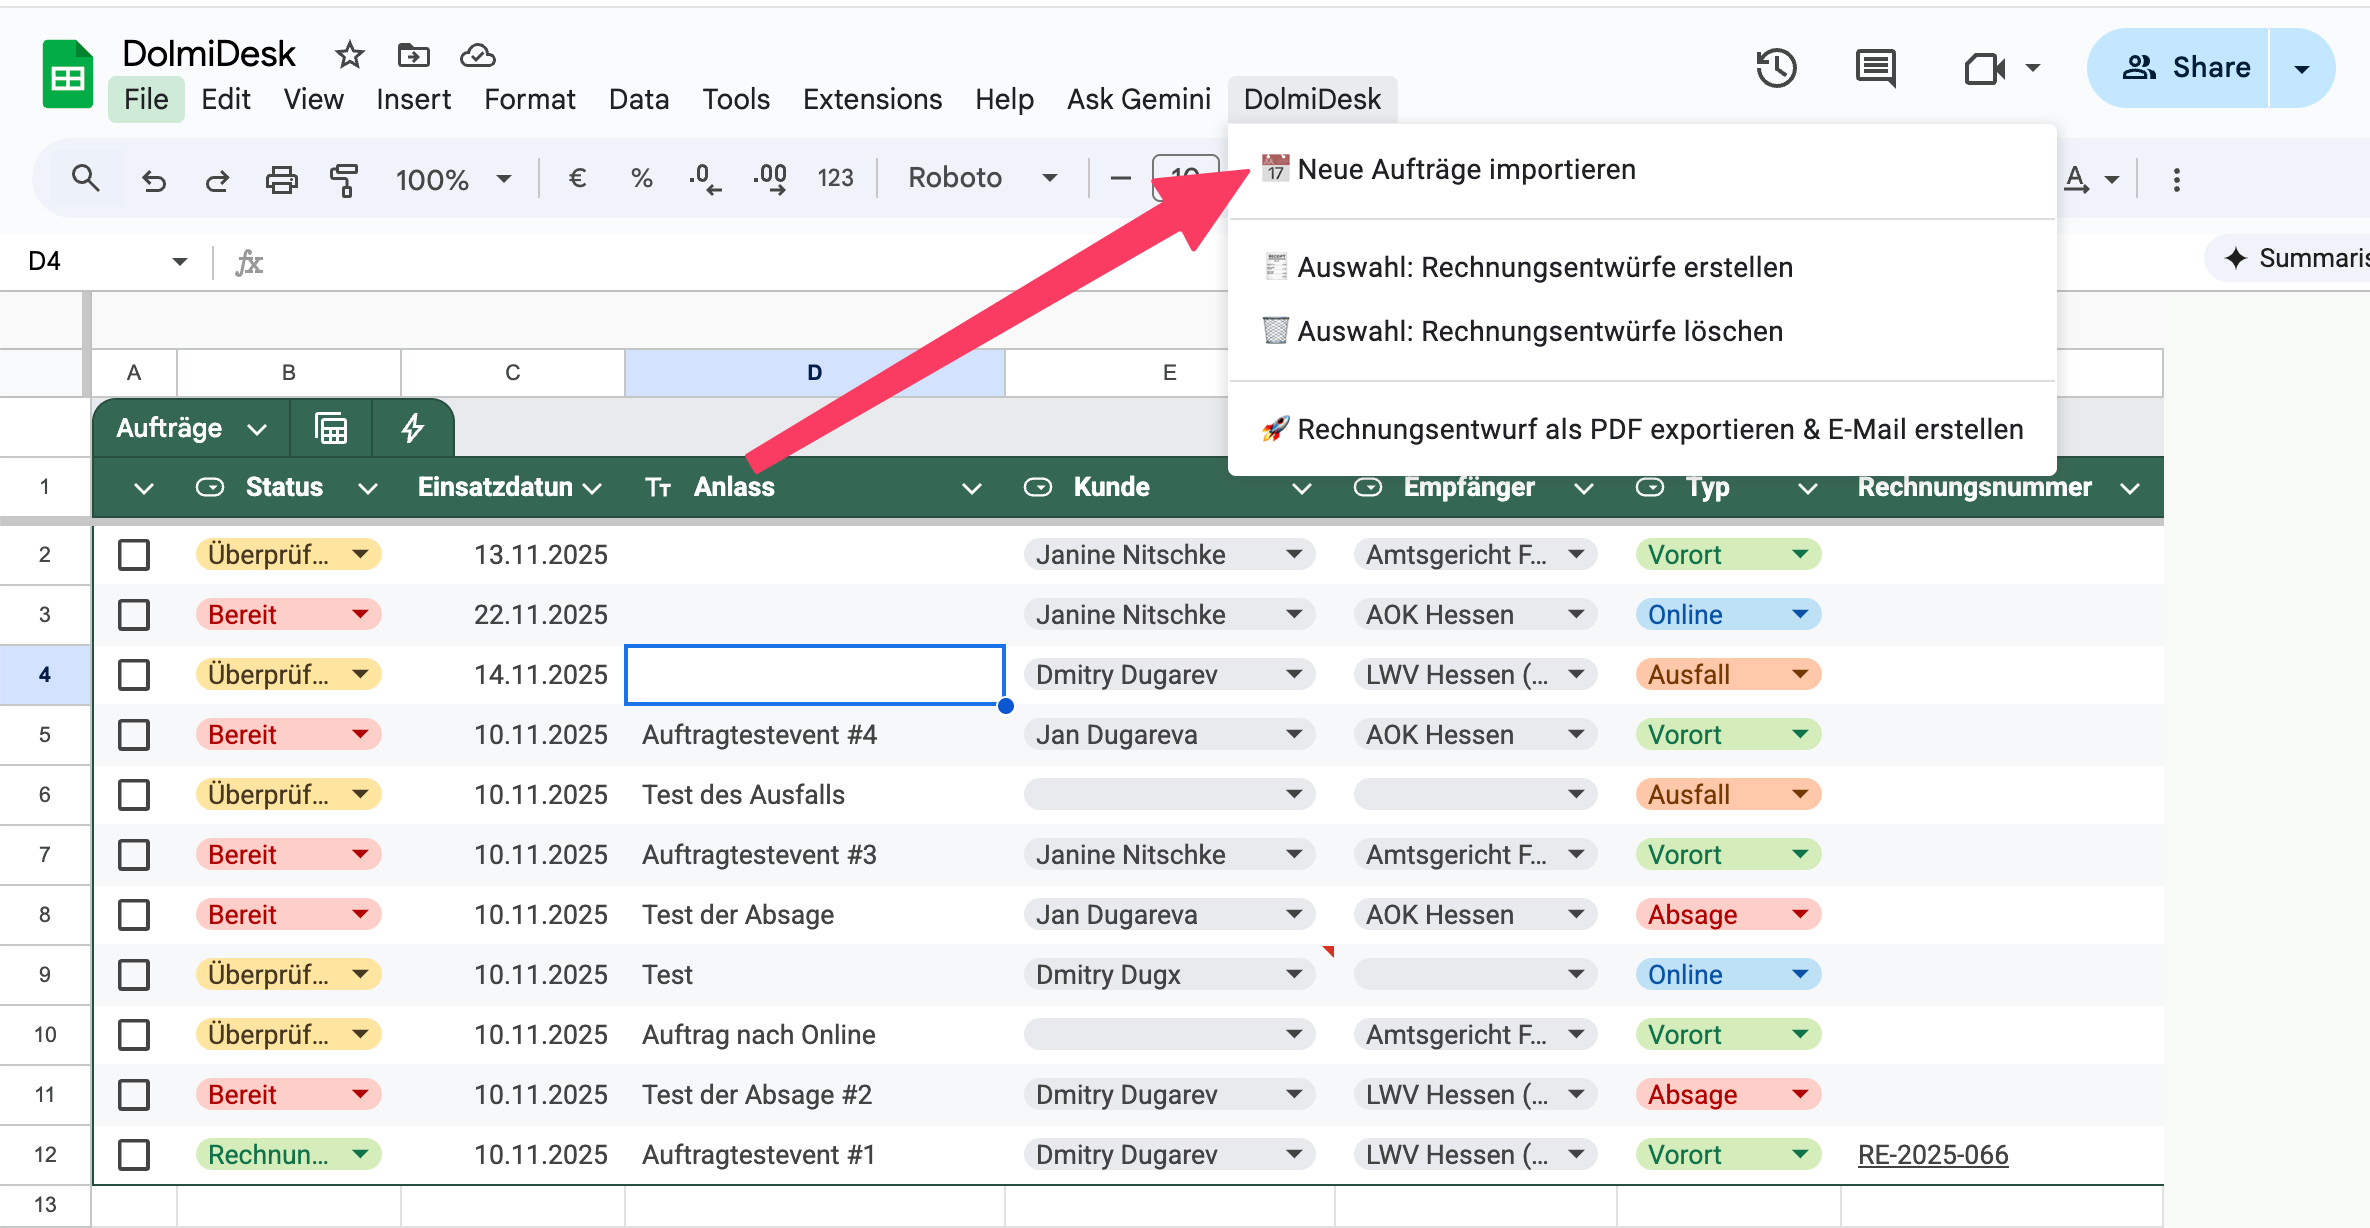Open version history clock icon
Image resolution: width=2370 pixels, height=1228 pixels.
pyautogui.click(x=1776, y=68)
